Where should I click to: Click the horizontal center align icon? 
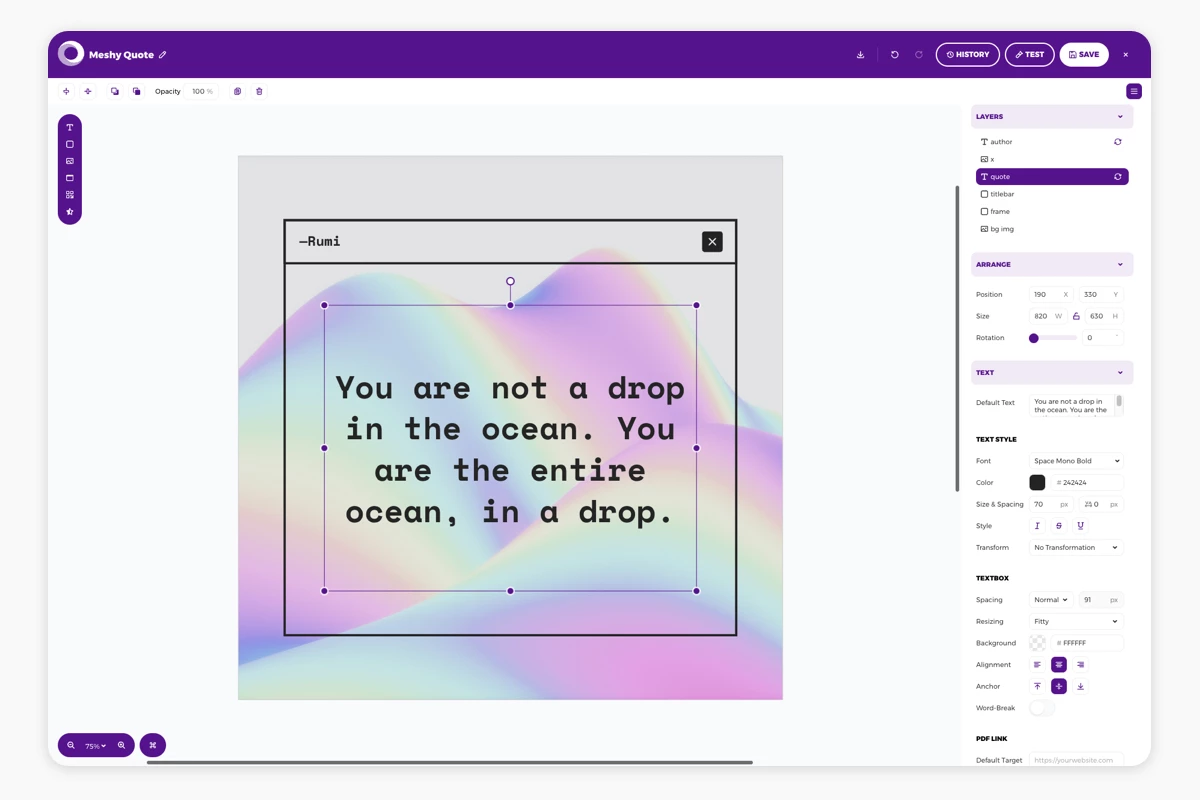66,91
